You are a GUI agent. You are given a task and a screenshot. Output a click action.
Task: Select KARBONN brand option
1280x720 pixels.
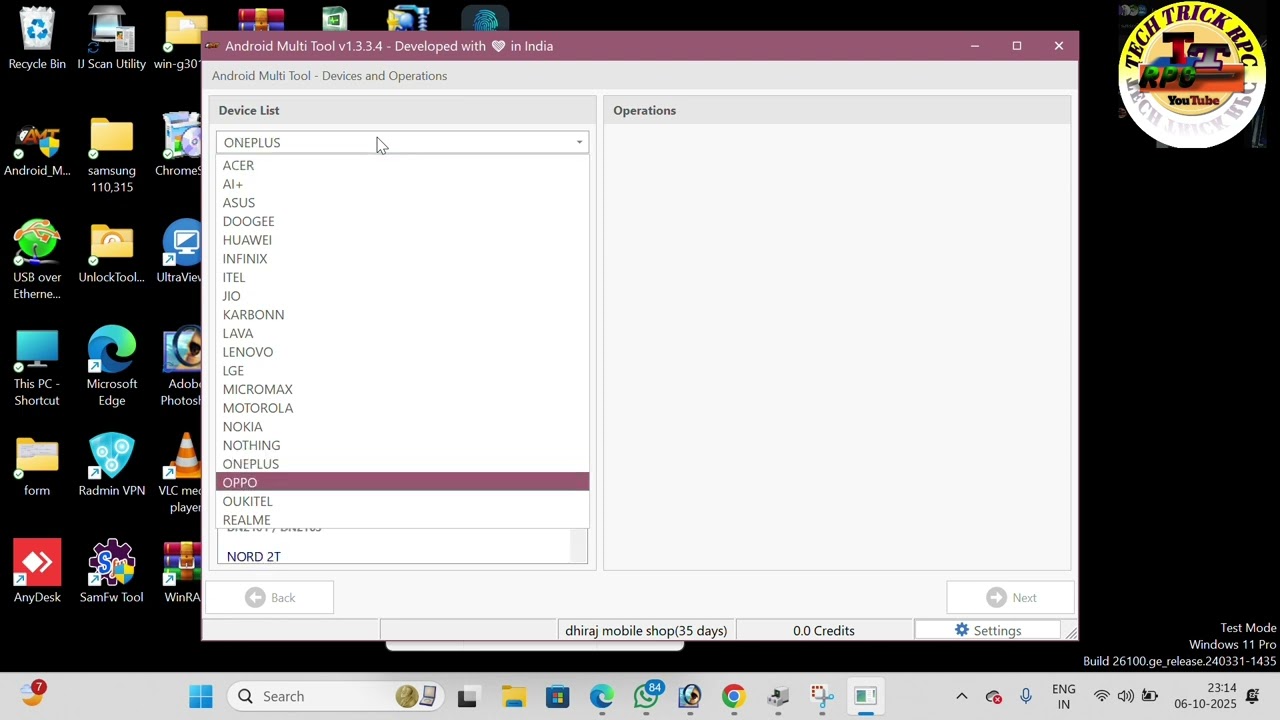click(402, 315)
